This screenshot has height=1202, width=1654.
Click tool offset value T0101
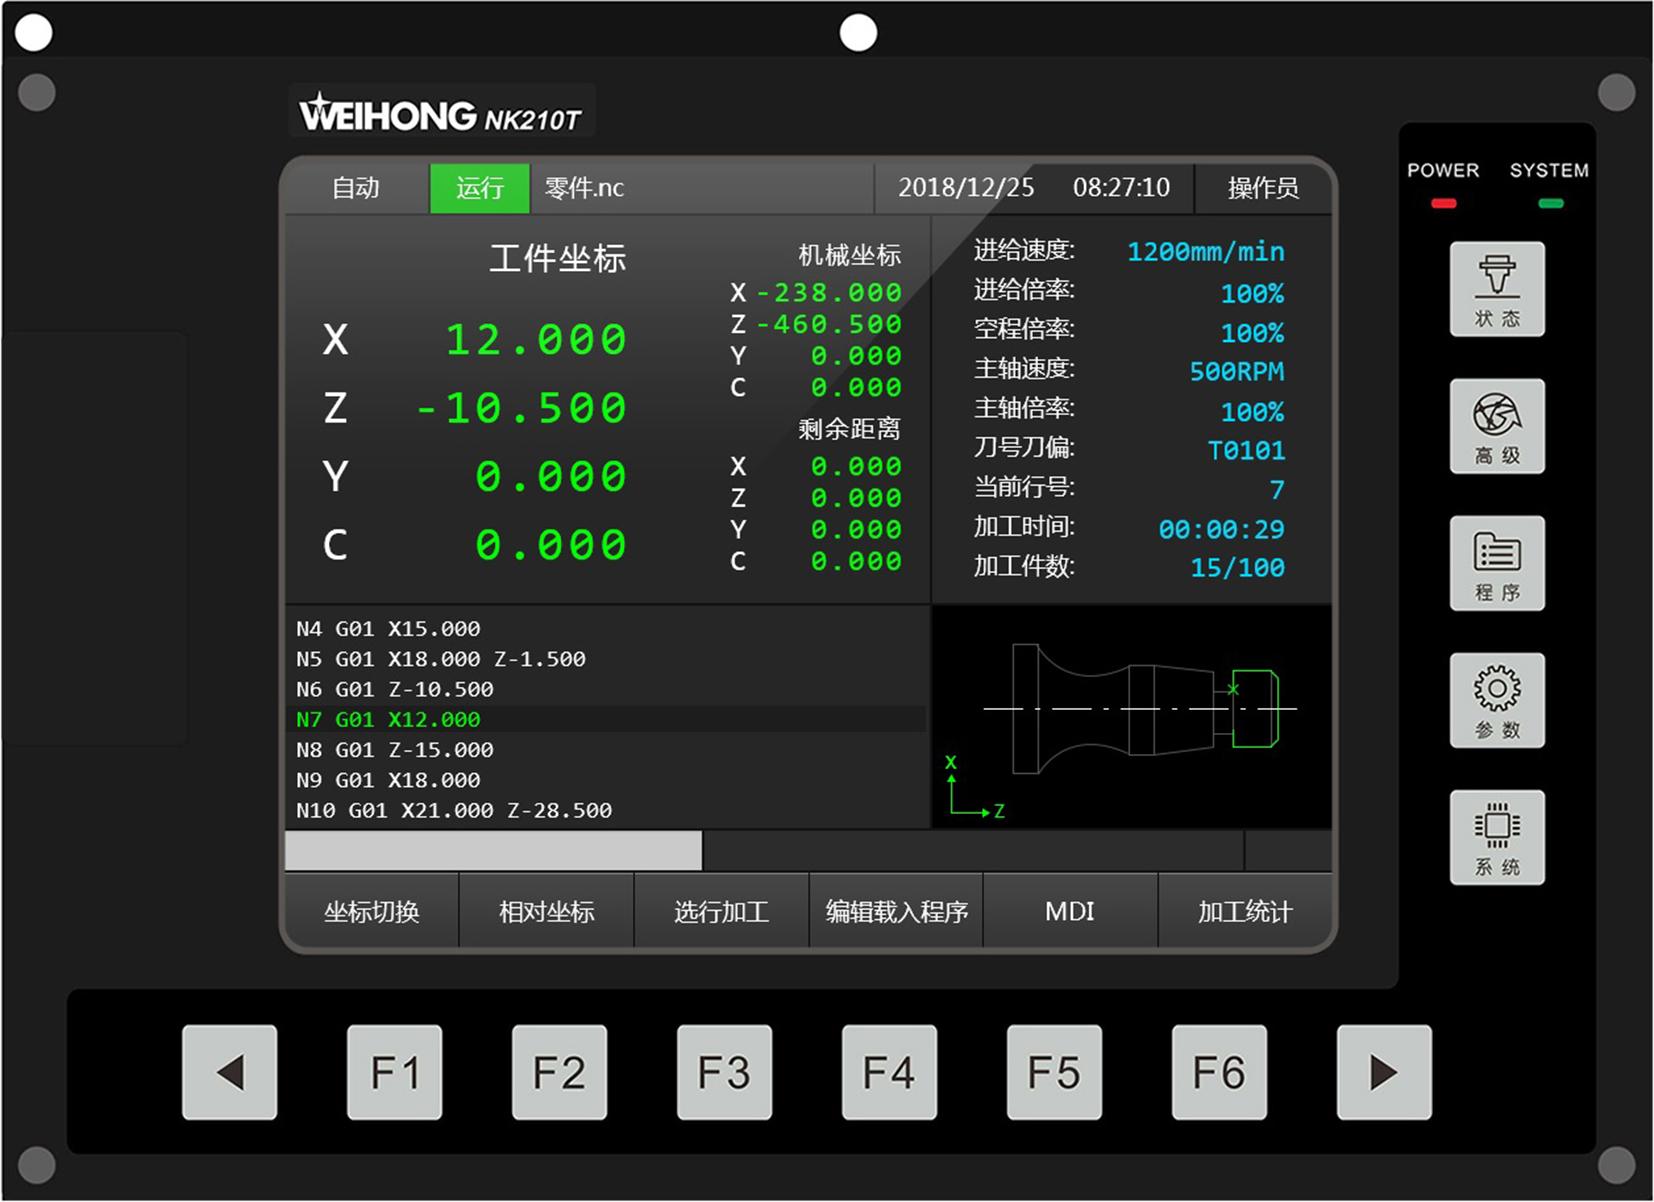point(1246,450)
